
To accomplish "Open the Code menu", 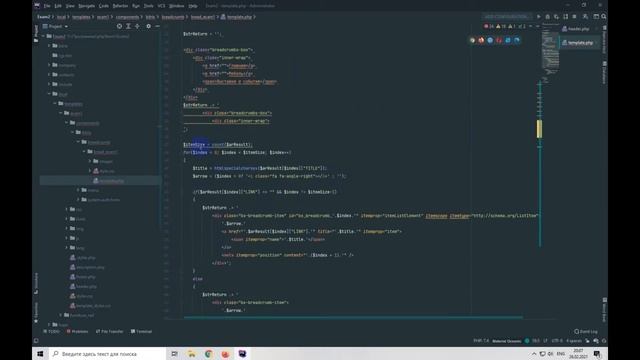I will tap(104, 6).
